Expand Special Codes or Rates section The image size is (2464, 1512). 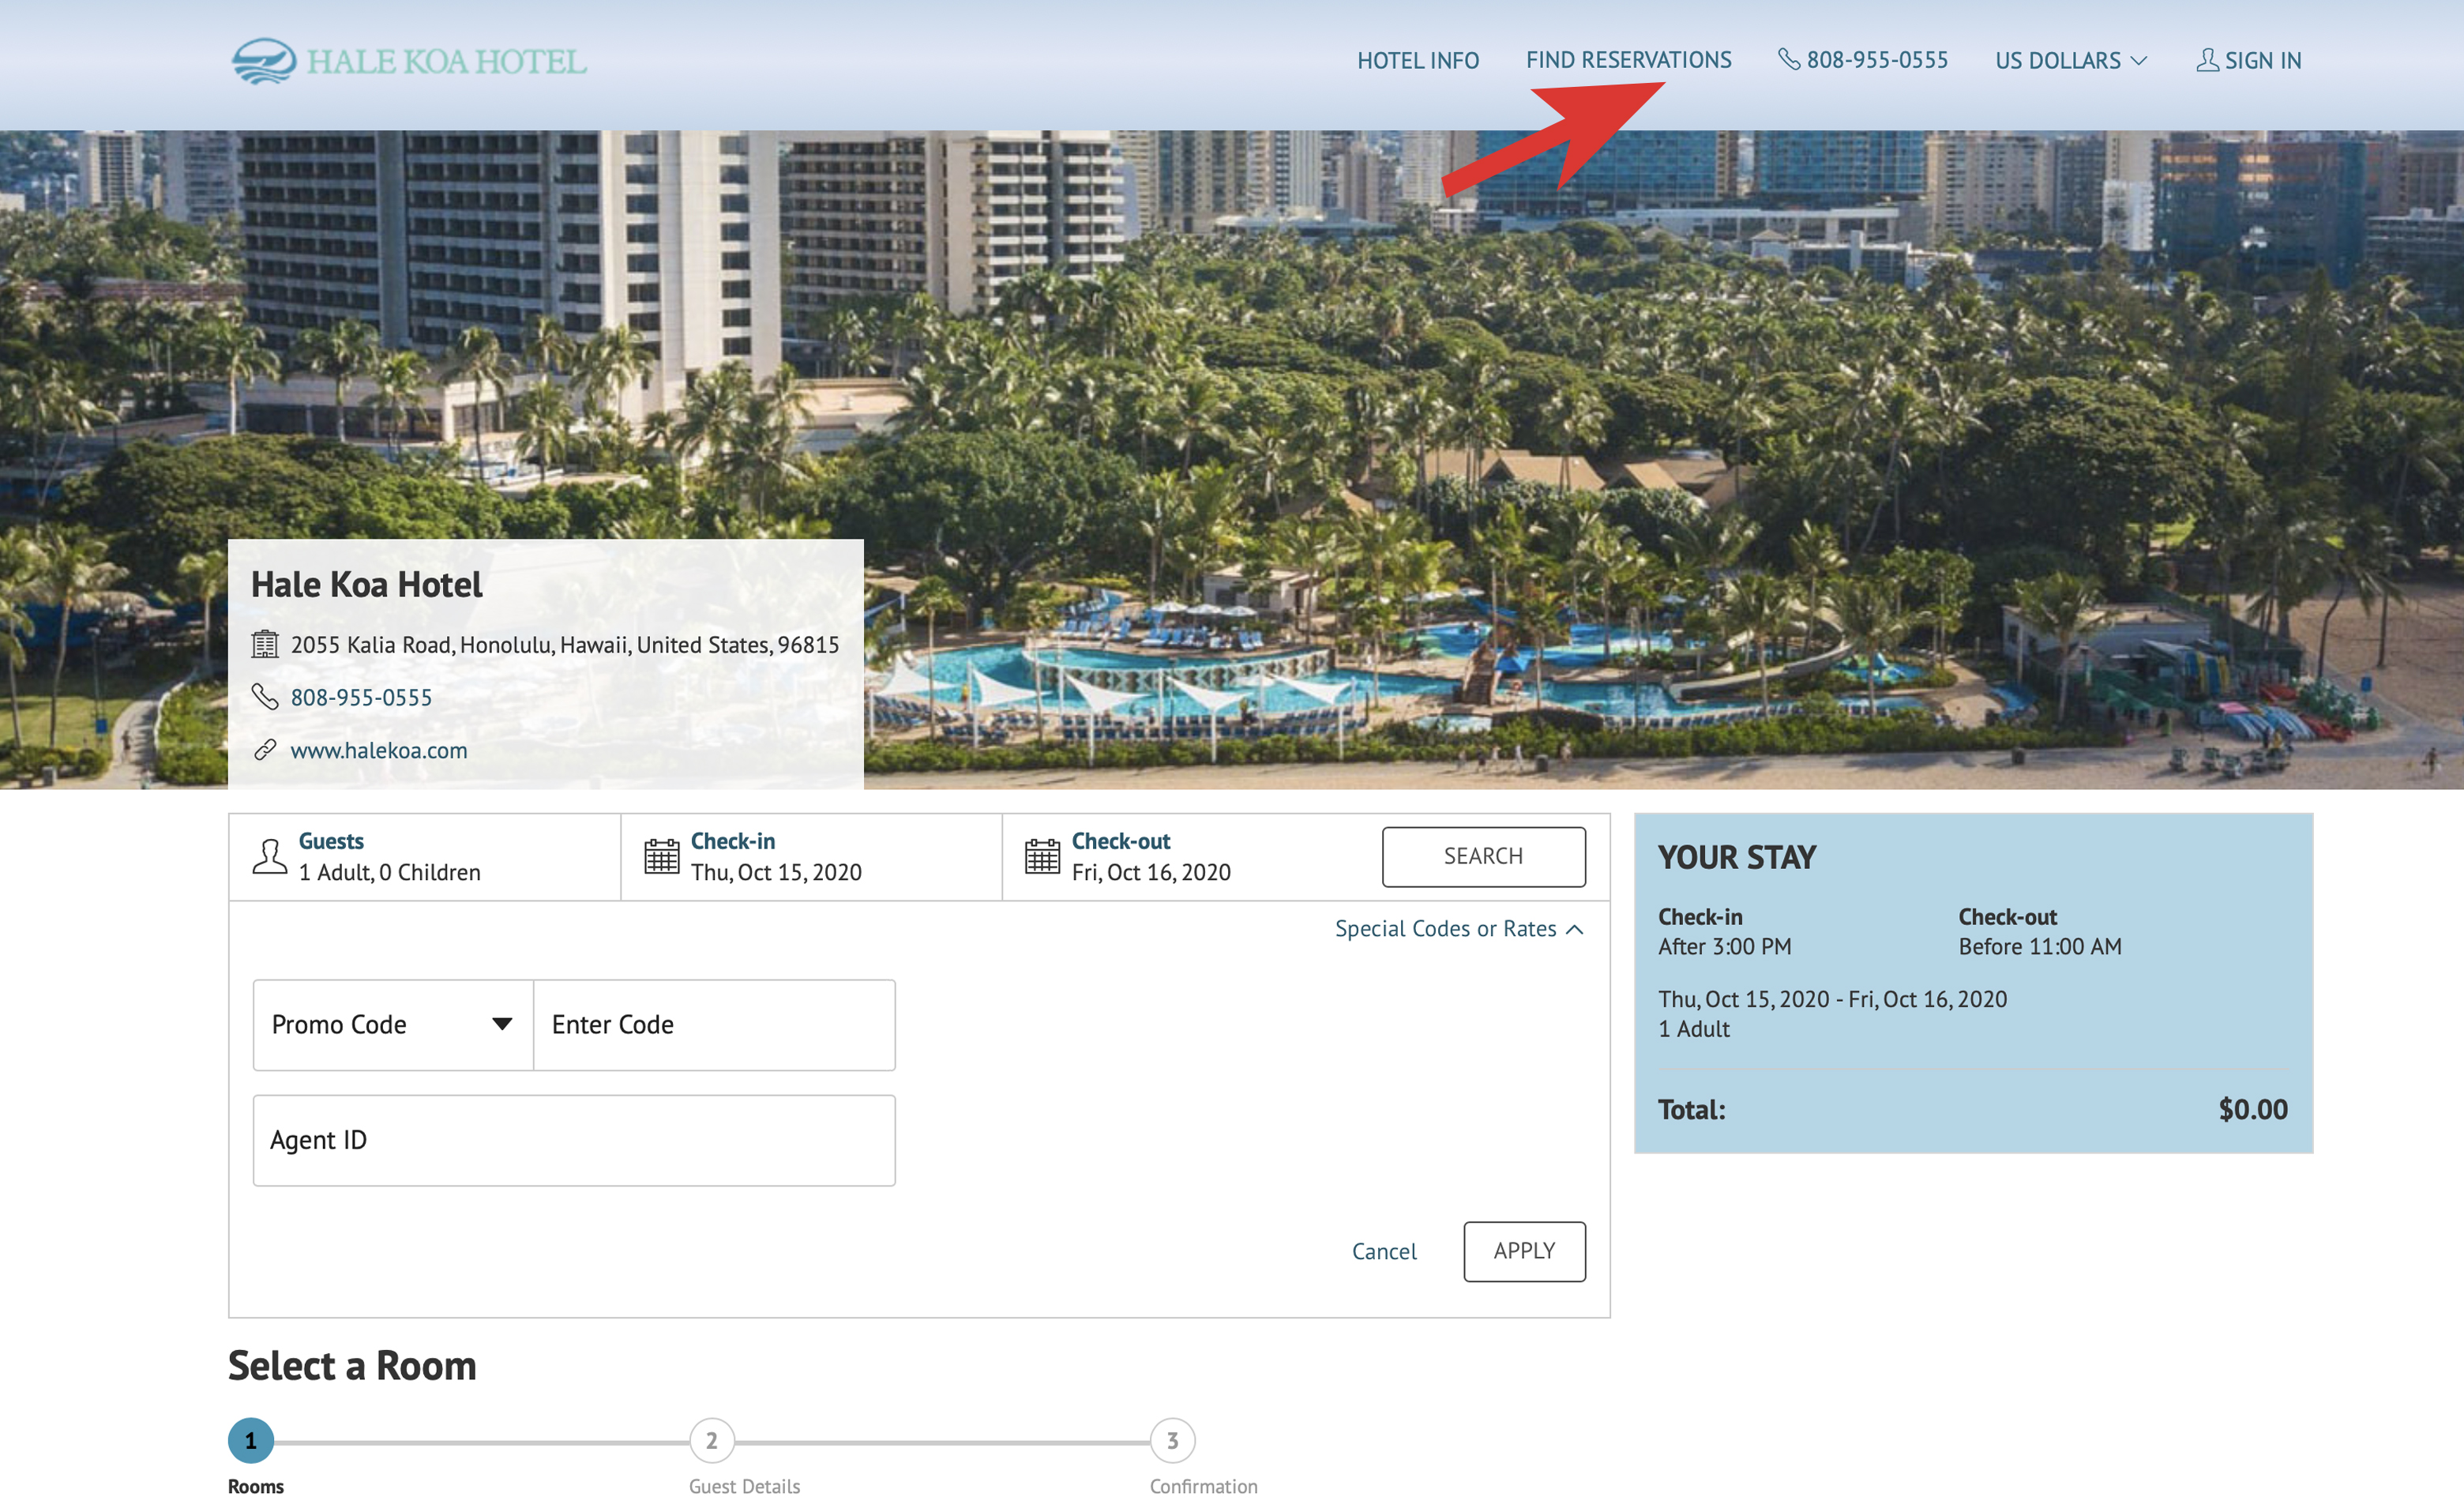tap(1459, 929)
